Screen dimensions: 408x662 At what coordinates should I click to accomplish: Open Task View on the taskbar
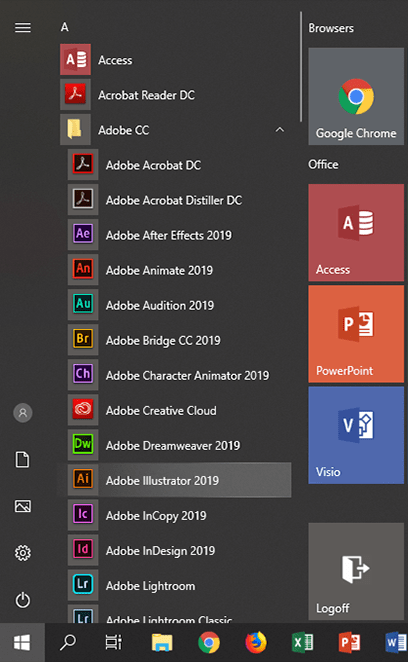(x=114, y=643)
